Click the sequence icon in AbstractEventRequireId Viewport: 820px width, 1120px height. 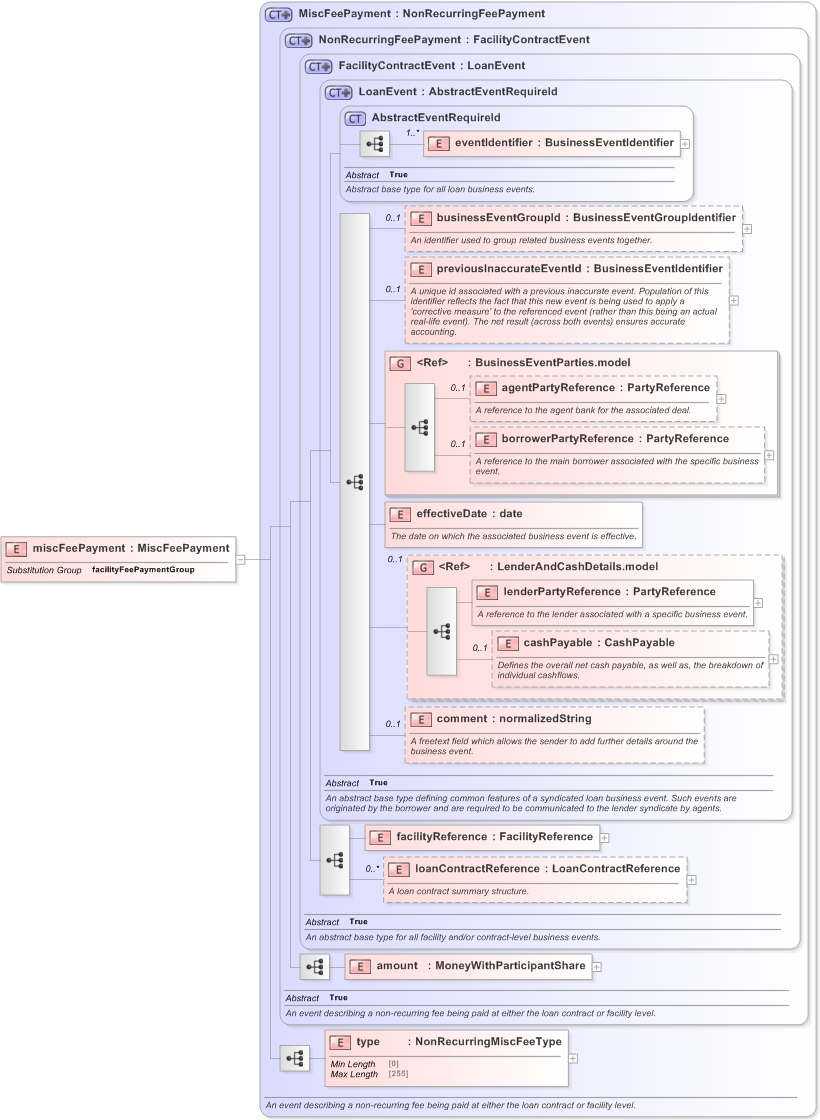click(x=375, y=144)
